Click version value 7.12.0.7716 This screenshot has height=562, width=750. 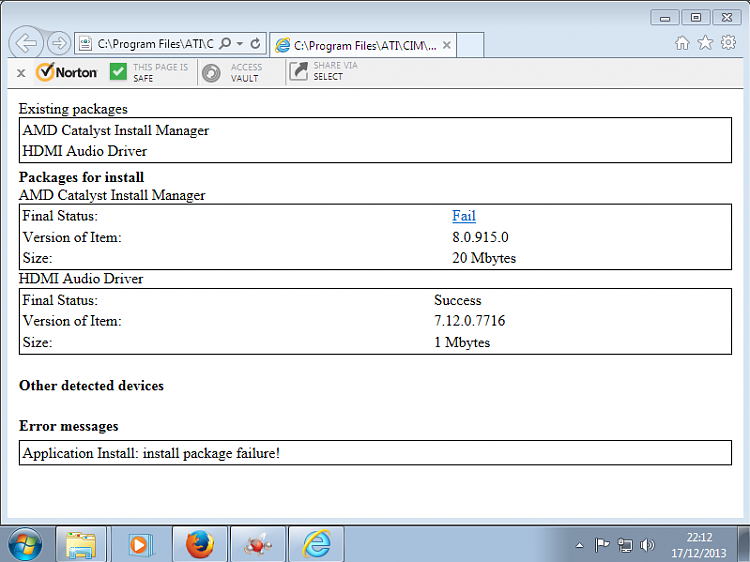click(469, 321)
